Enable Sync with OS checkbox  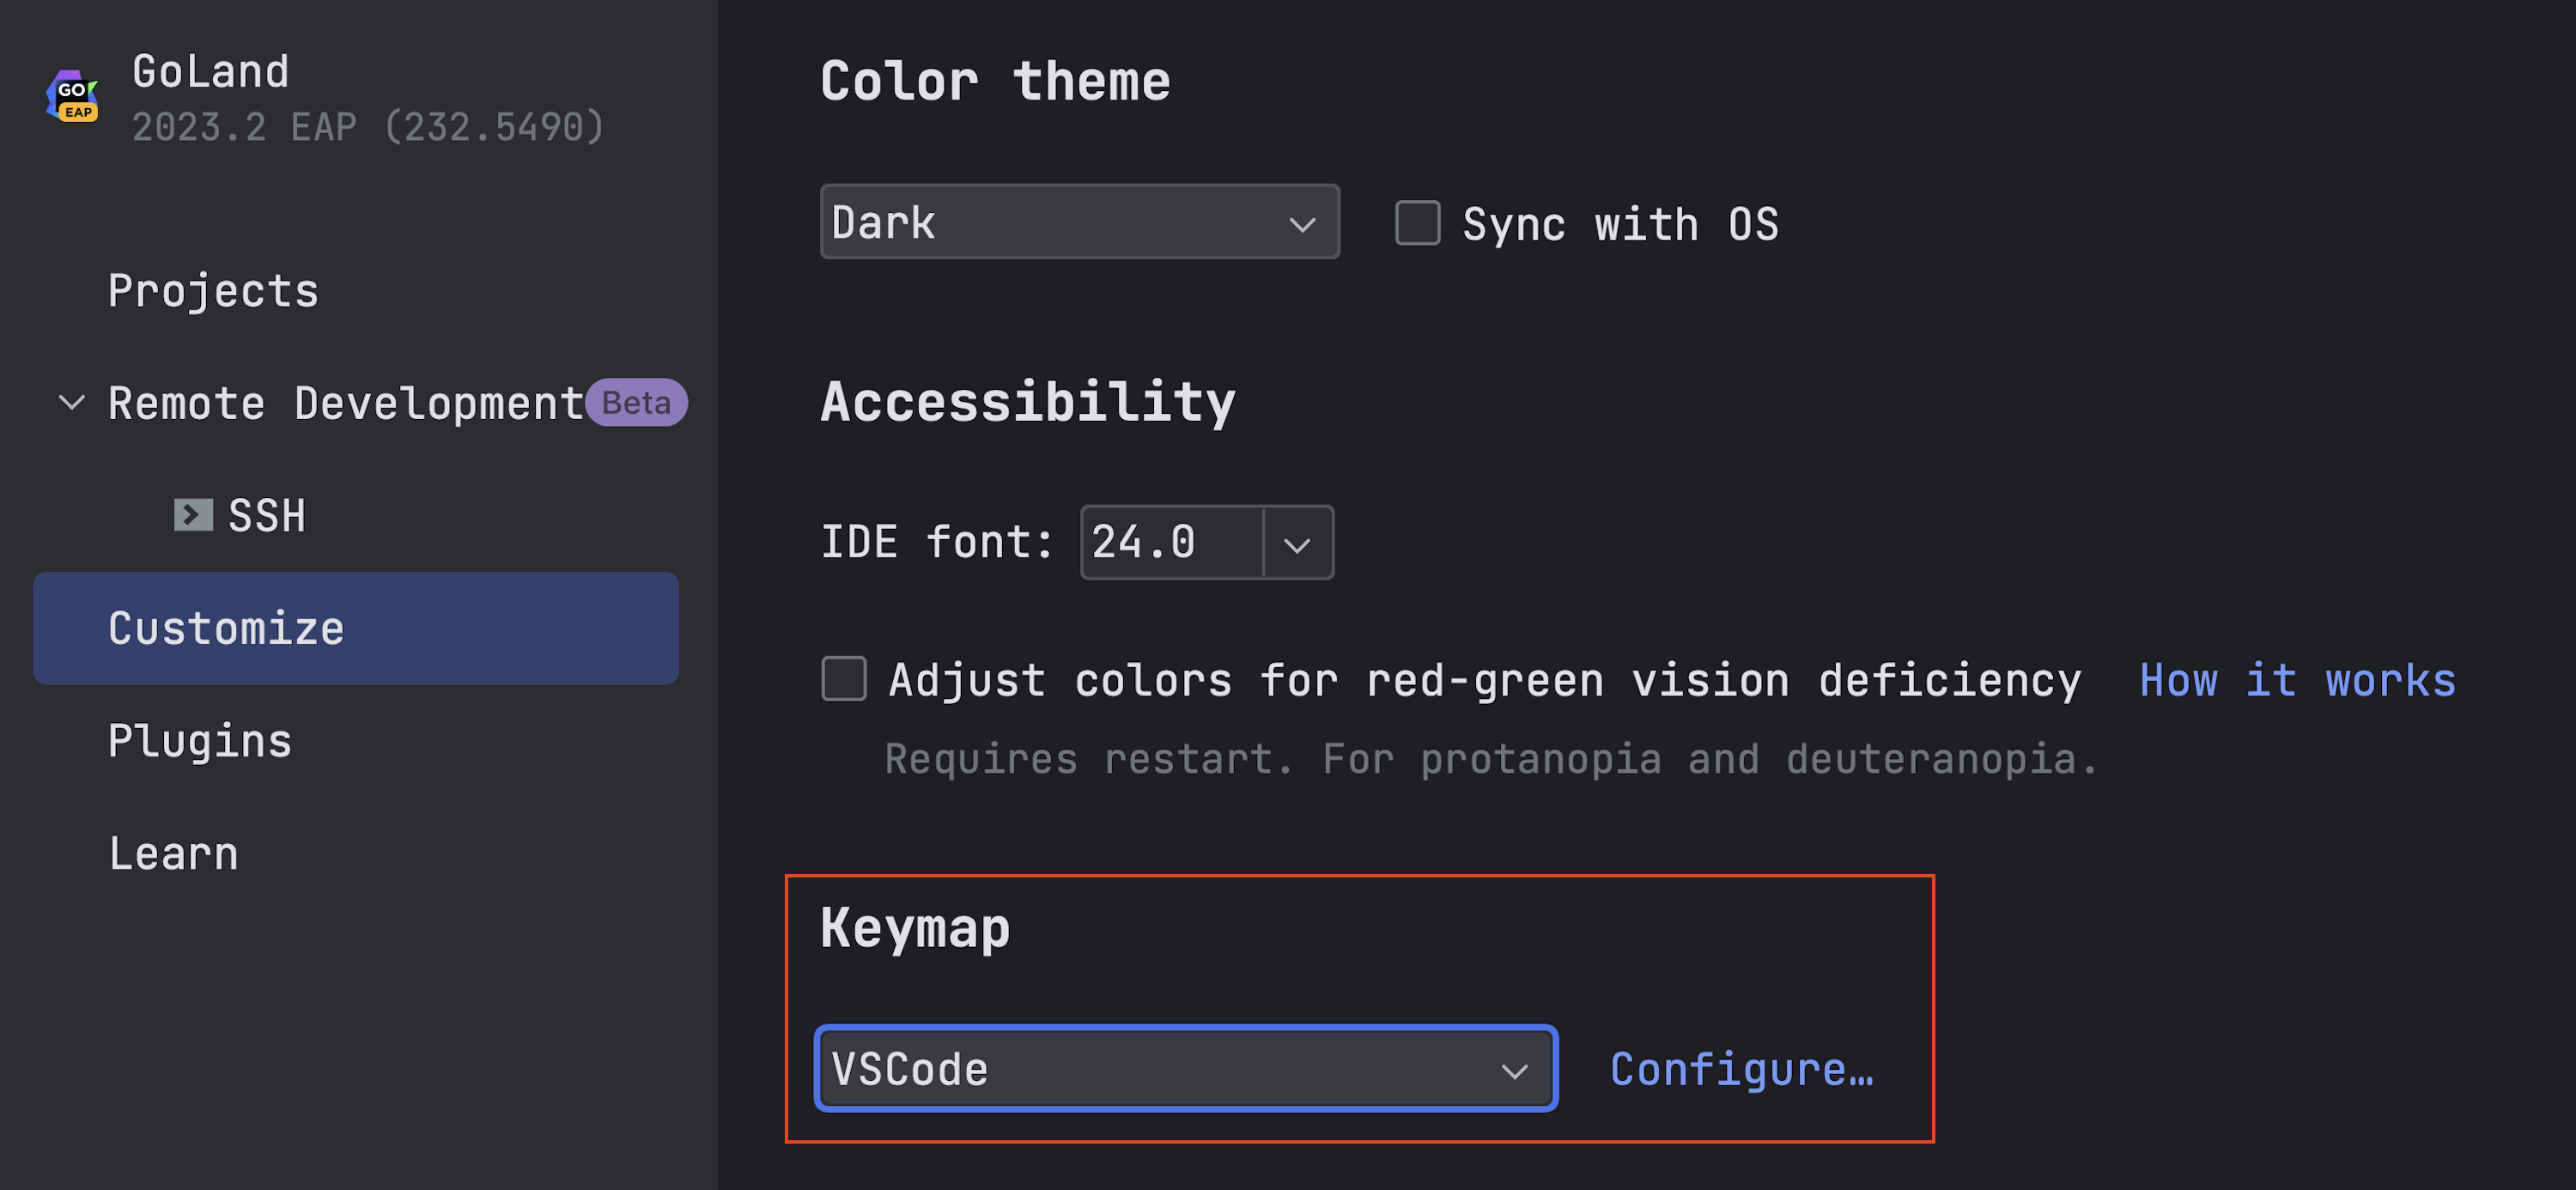(x=1417, y=223)
